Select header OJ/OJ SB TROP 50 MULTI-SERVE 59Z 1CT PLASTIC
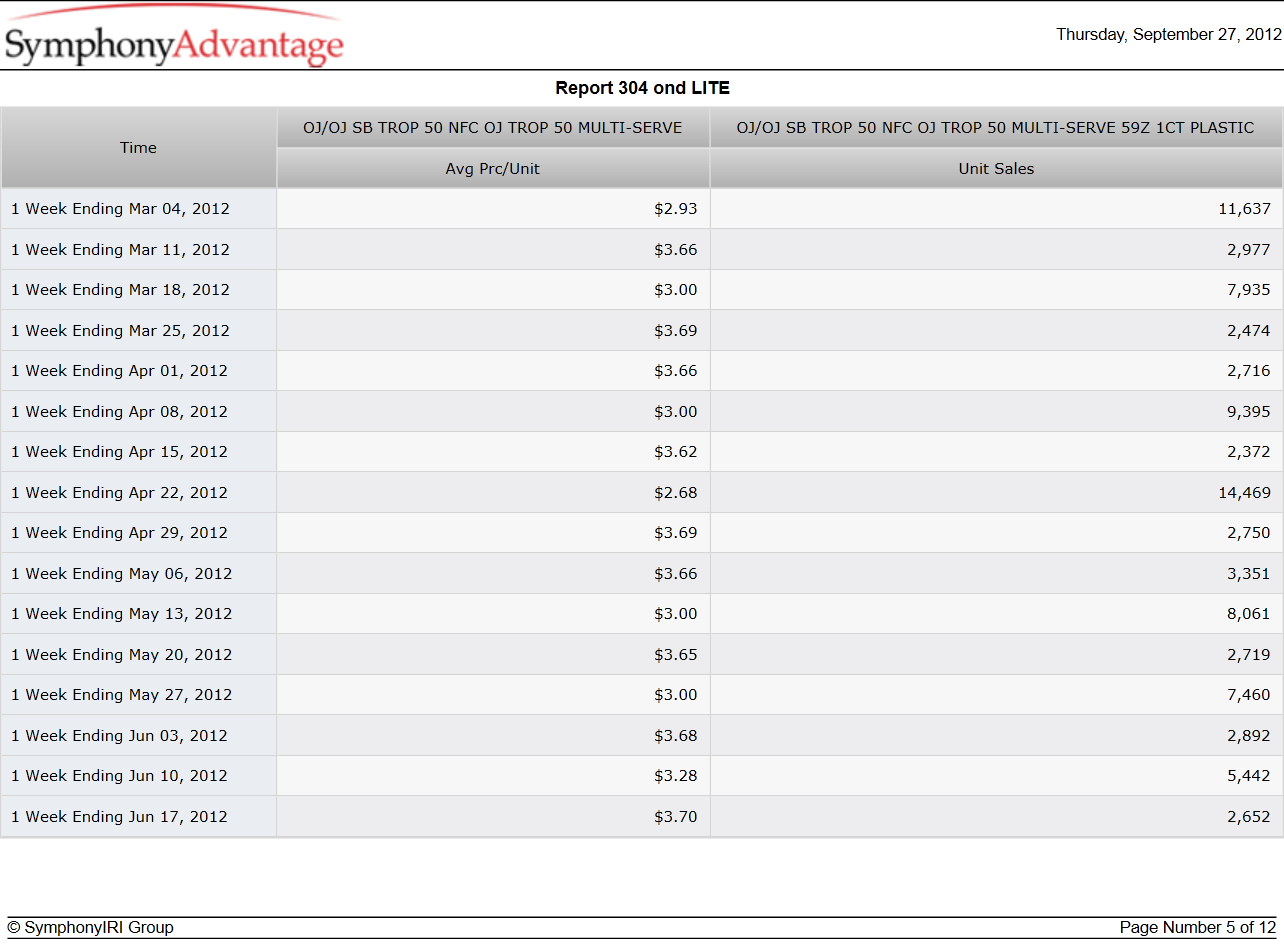This screenshot has height=946, width=1284. pos(996,128)
